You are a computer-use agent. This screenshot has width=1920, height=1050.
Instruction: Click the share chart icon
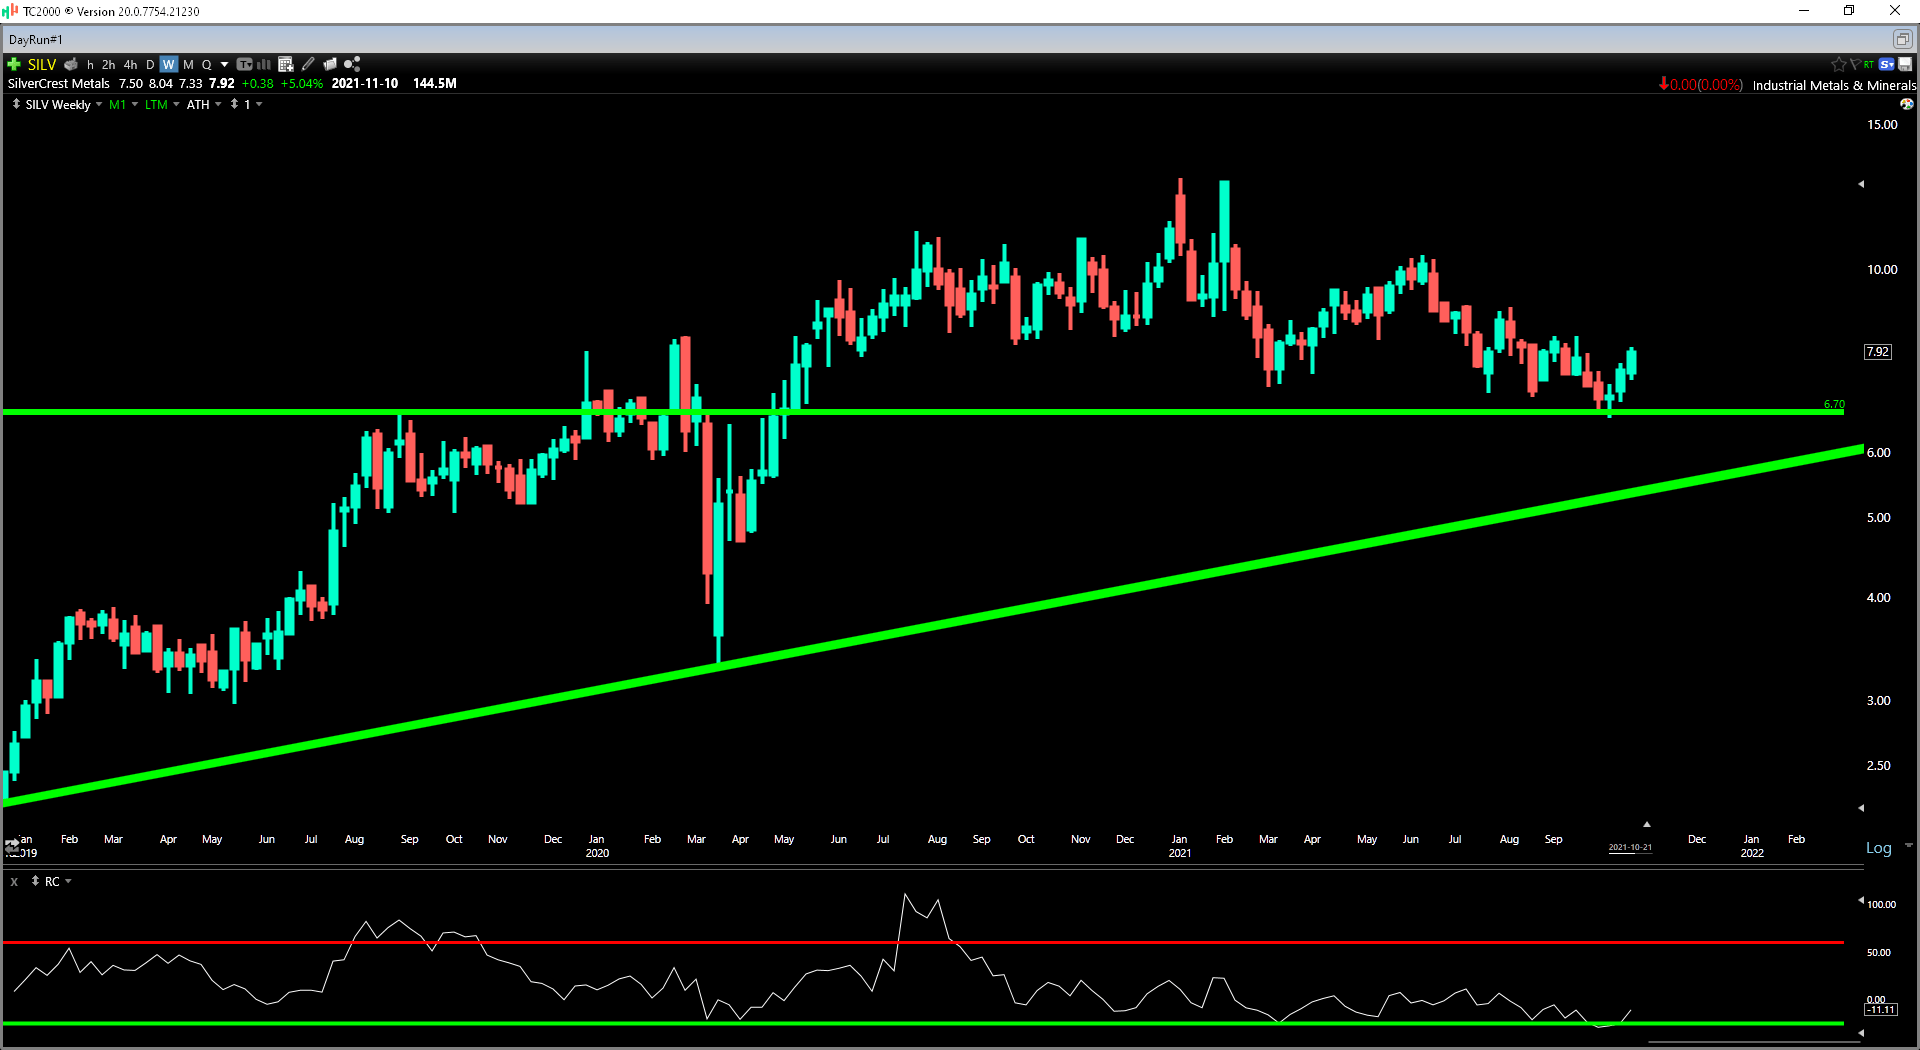[352, 64]
